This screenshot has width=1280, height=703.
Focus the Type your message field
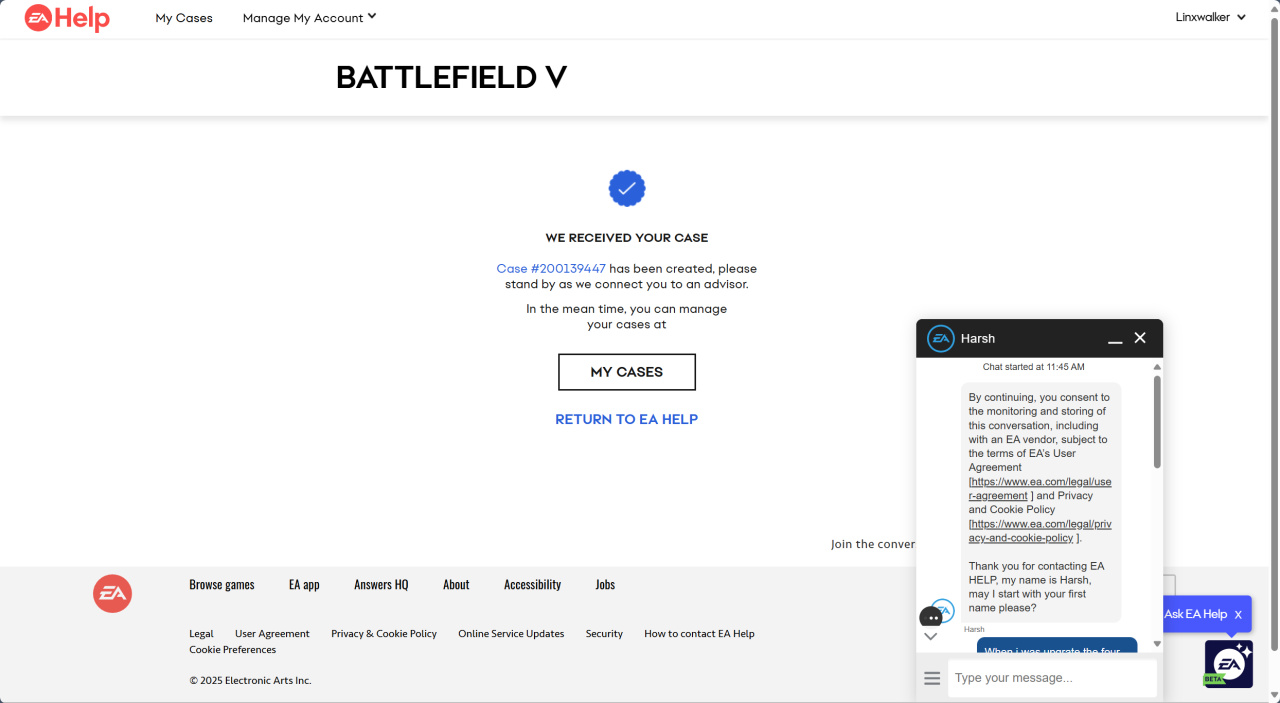pos(1052,678)
